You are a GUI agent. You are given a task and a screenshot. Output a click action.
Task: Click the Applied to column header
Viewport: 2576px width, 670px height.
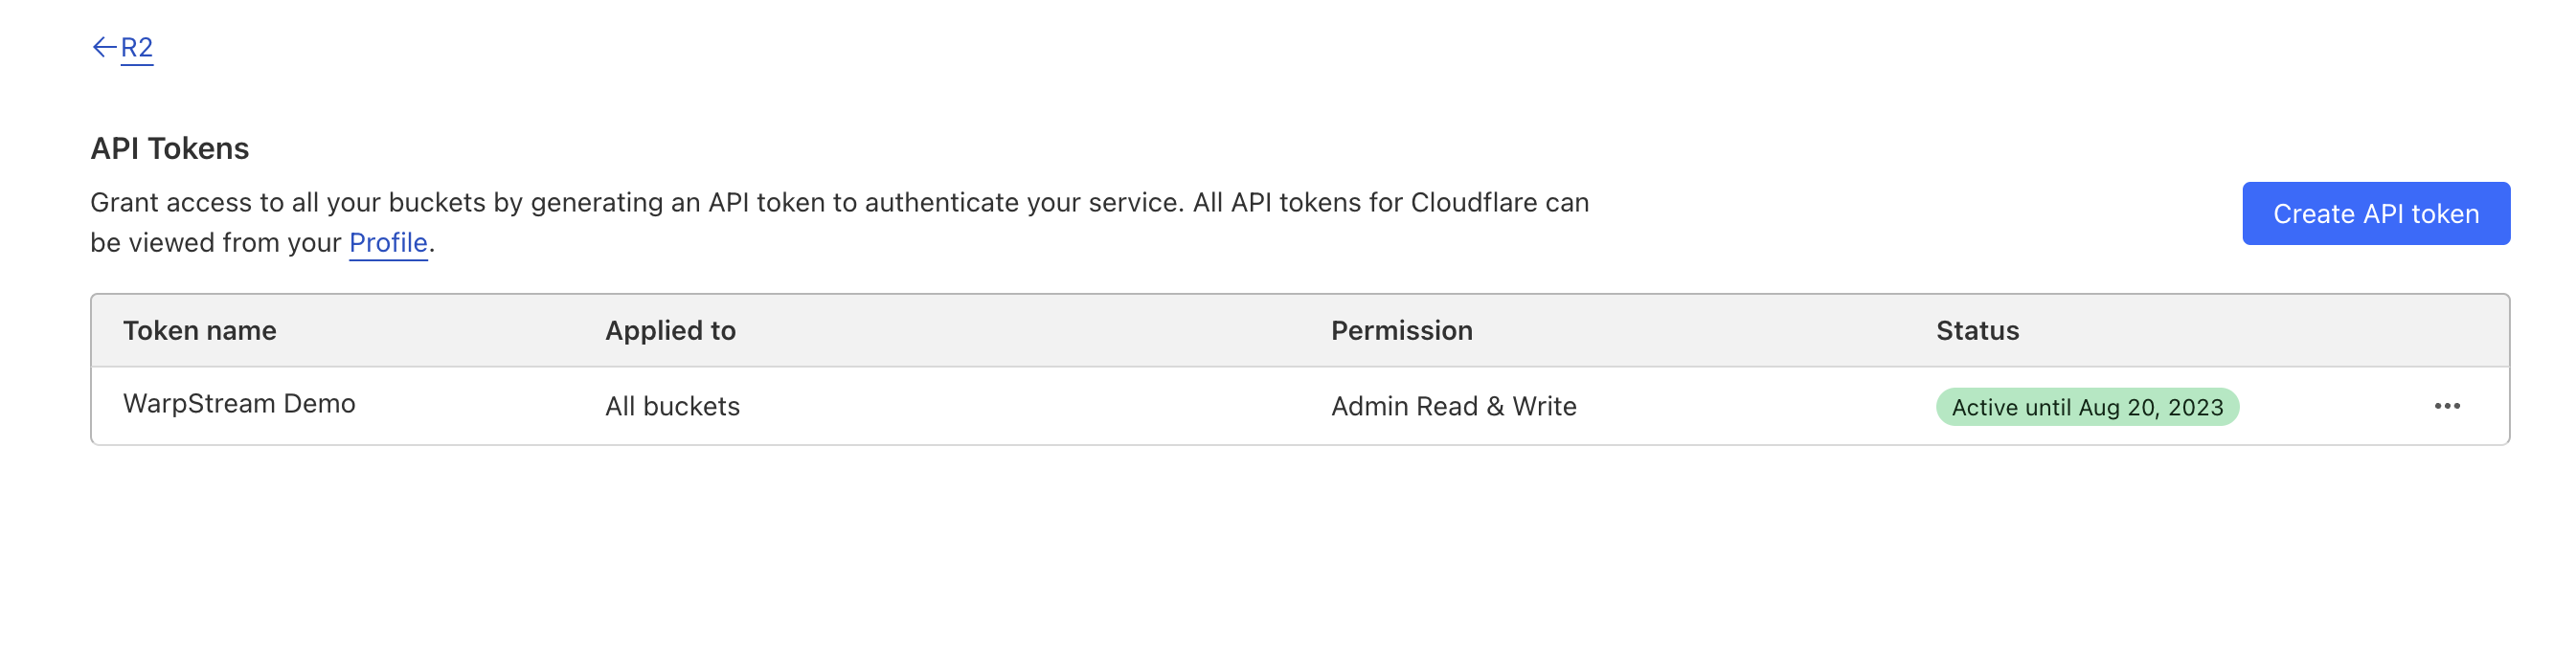(670, 331)
